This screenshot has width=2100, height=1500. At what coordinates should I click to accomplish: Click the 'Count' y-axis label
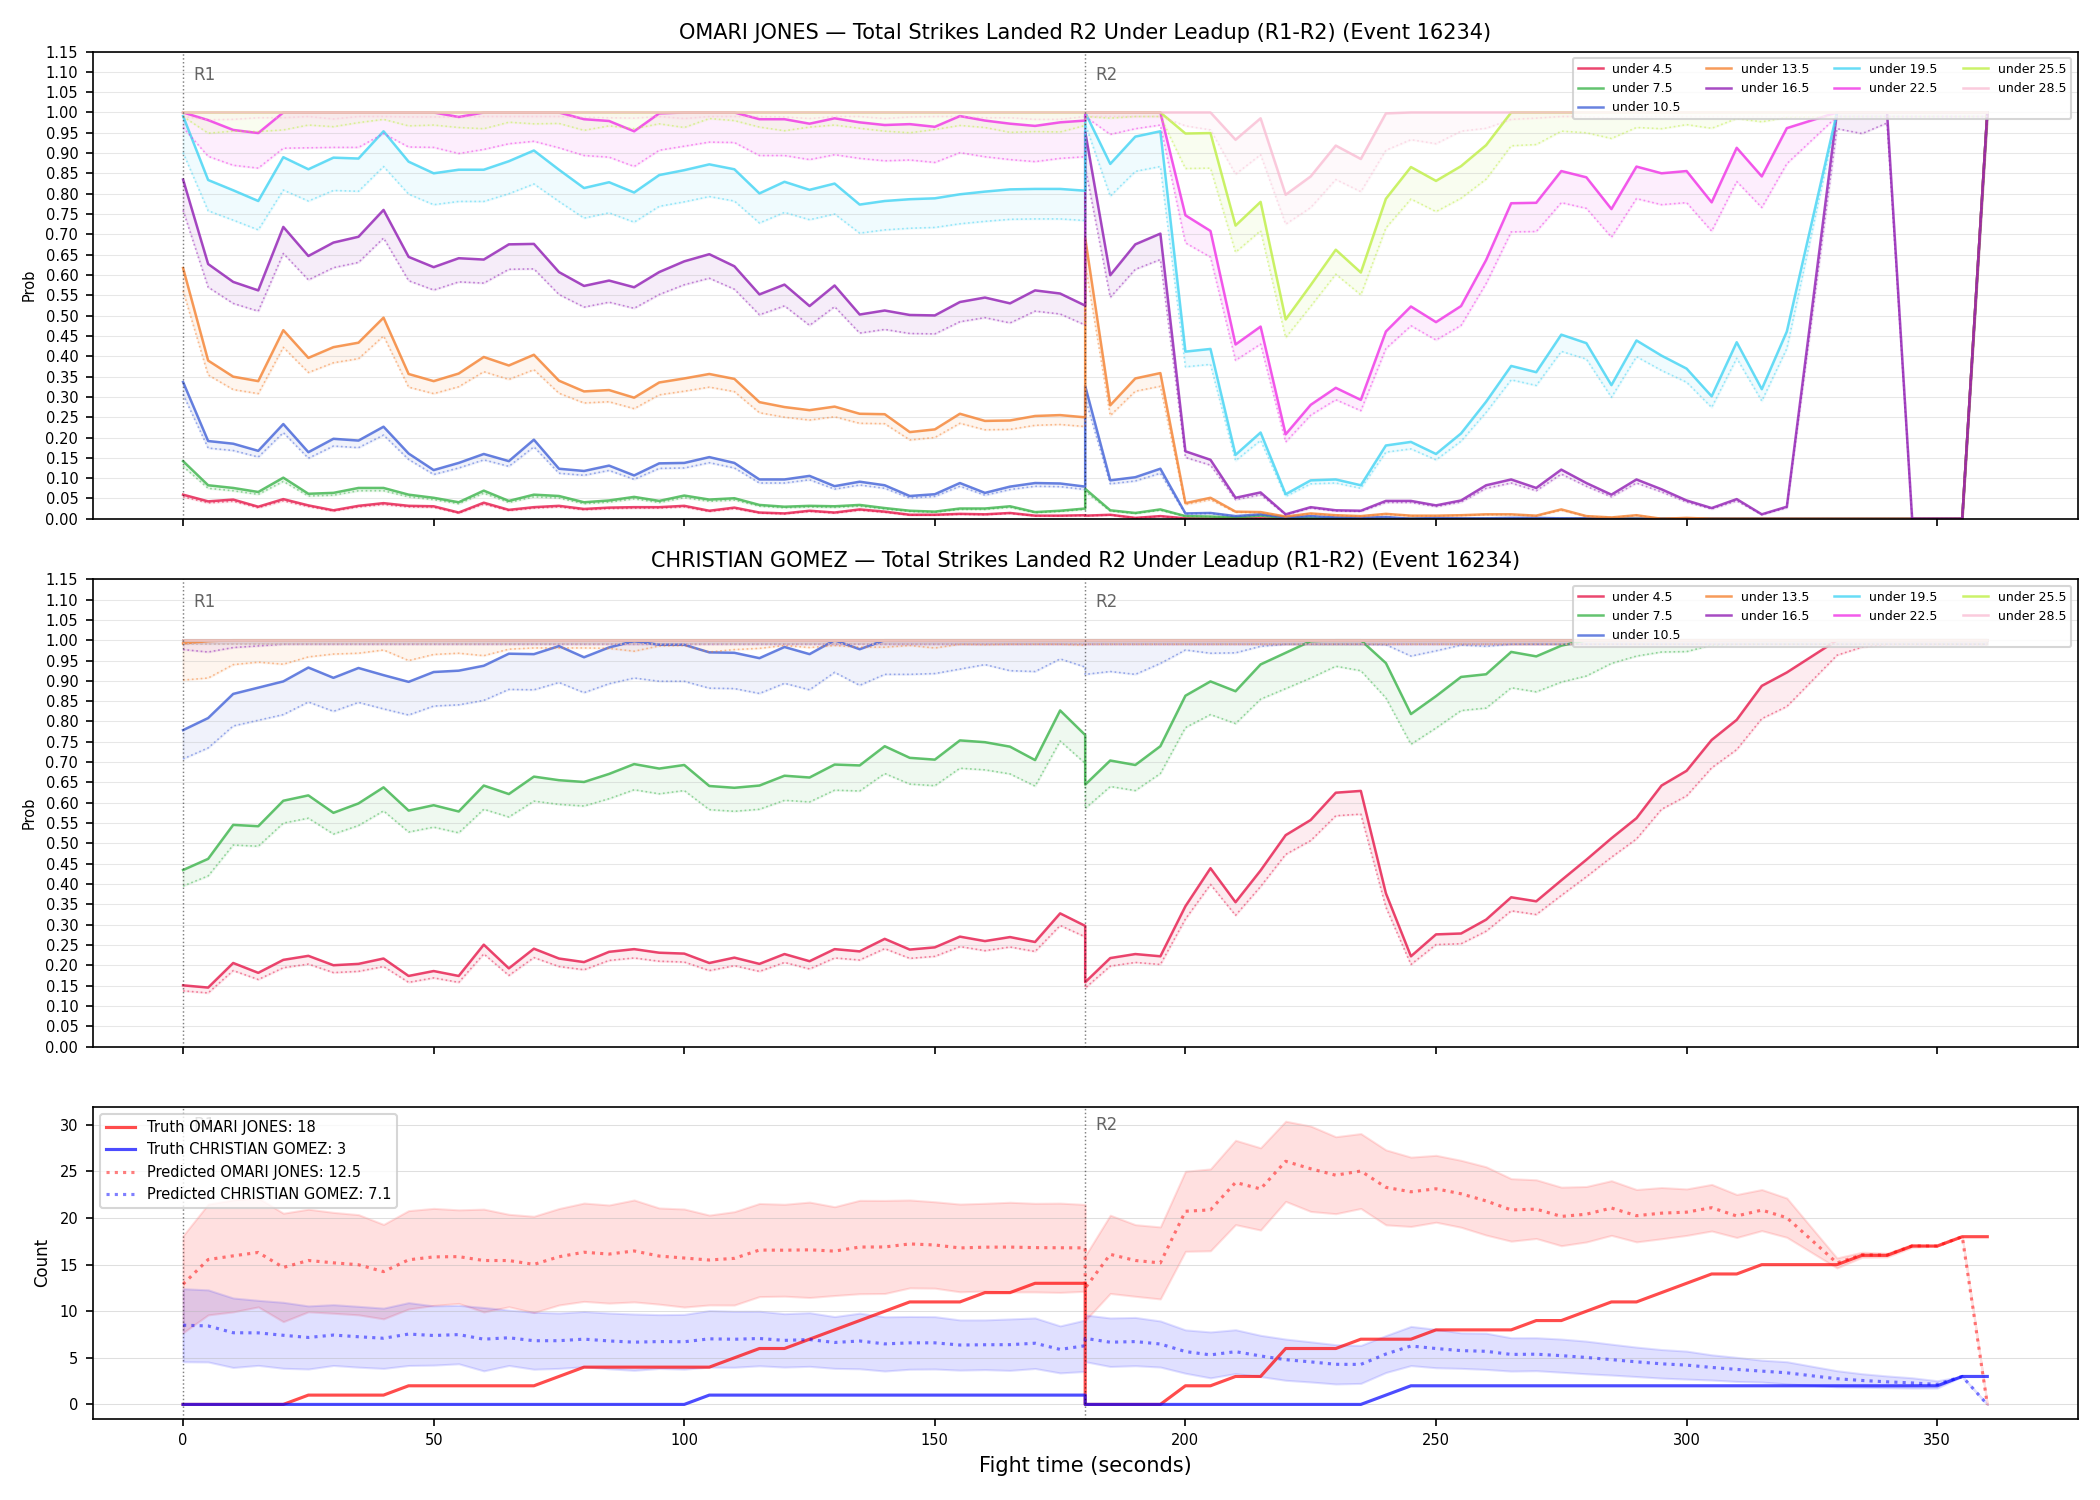(41, 1263)
